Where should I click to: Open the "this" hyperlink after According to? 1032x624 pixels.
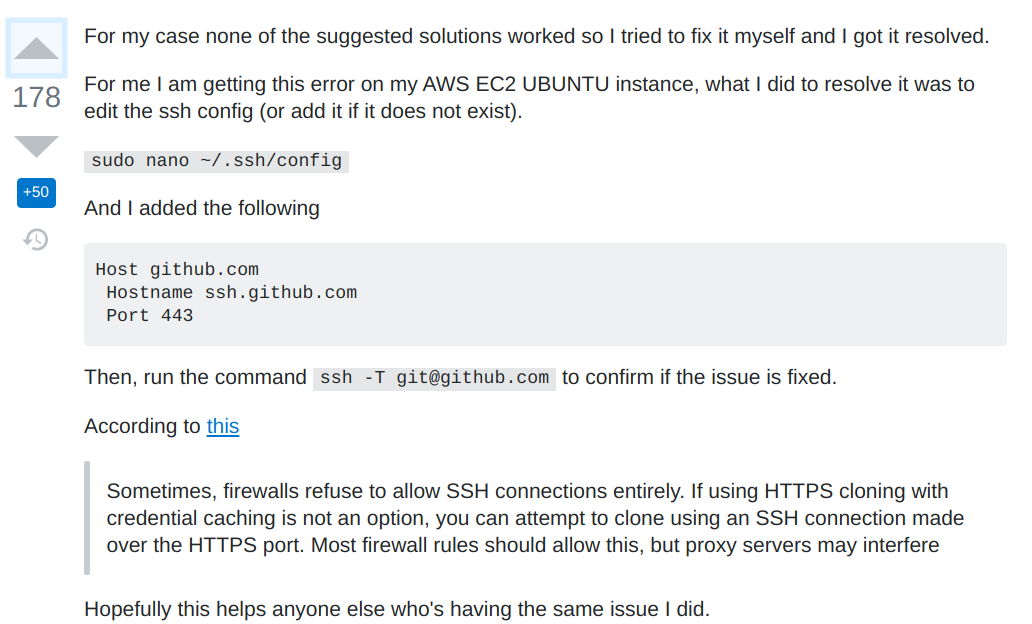(x=222, y=426)
